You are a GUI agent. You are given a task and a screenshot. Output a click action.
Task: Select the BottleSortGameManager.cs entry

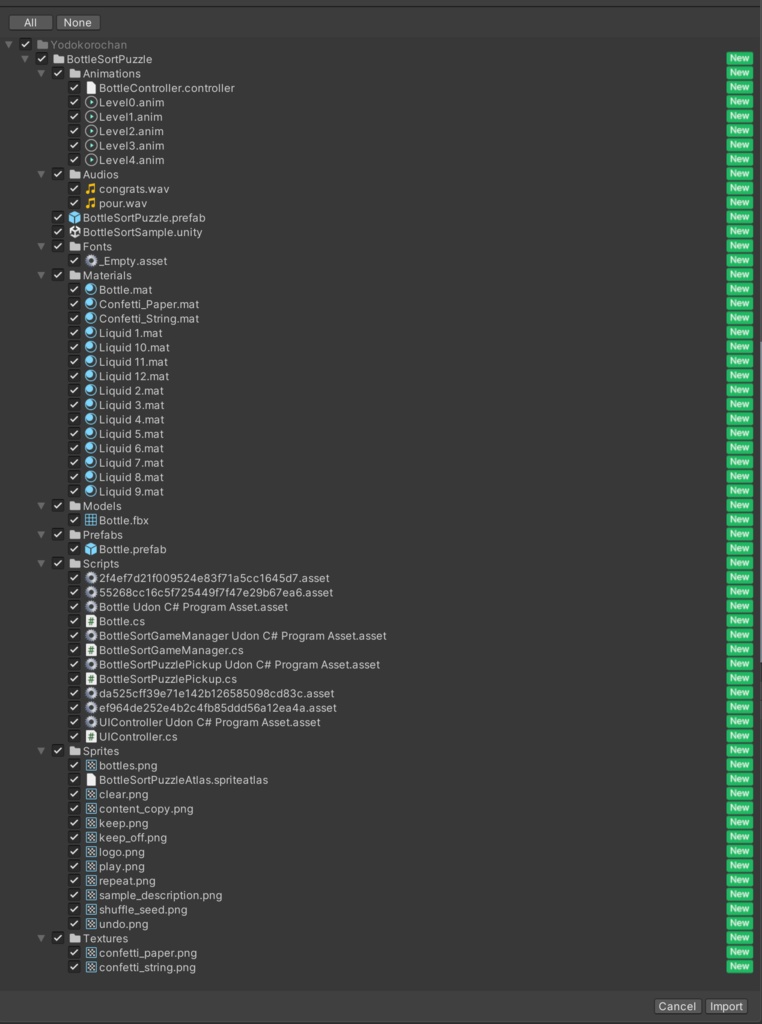click(170, 650)
